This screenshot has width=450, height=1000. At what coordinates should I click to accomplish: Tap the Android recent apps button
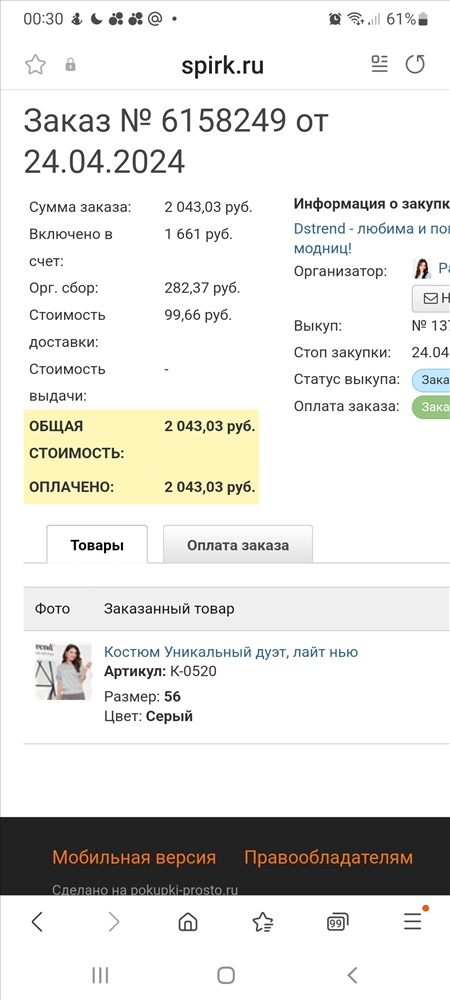[100, 974]
